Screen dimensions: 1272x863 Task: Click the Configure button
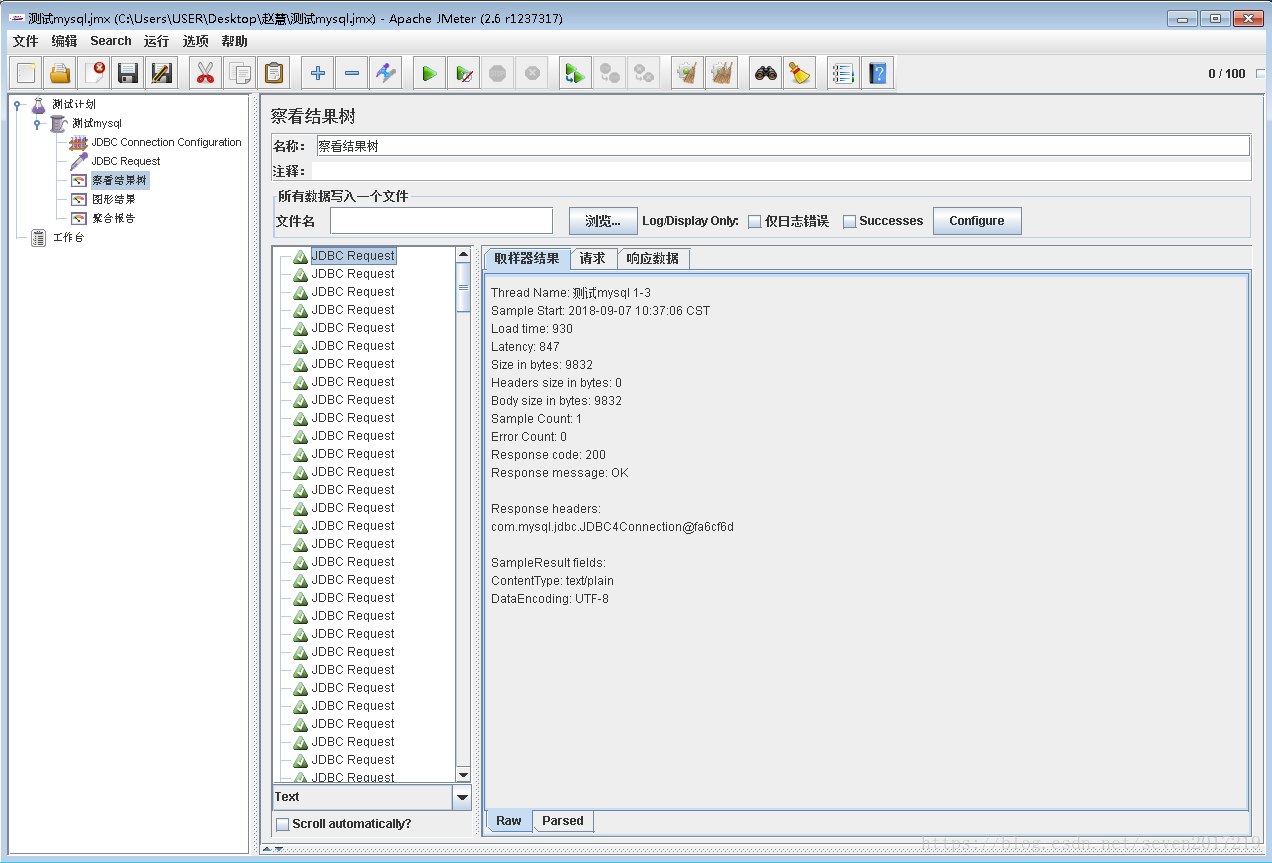[977, 221]
